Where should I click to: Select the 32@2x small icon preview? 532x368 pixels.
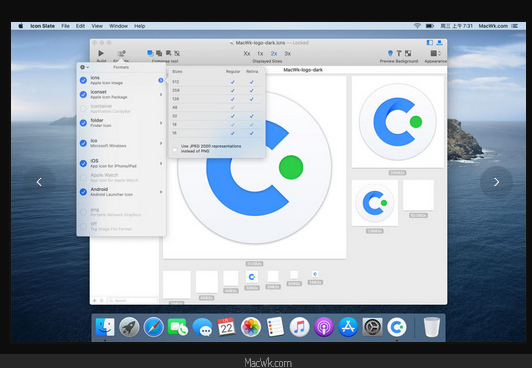click(x=252, y=277)
